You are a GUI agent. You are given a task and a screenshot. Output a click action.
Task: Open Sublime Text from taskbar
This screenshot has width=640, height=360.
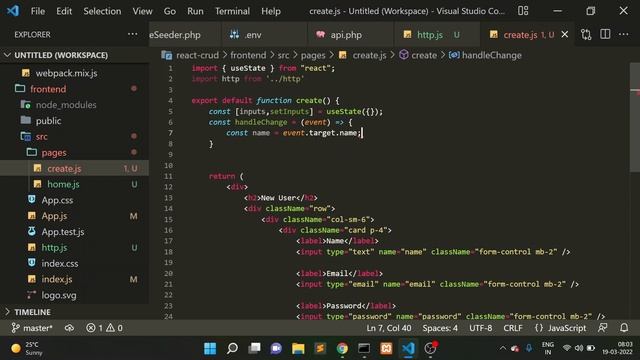coord(320,348)
